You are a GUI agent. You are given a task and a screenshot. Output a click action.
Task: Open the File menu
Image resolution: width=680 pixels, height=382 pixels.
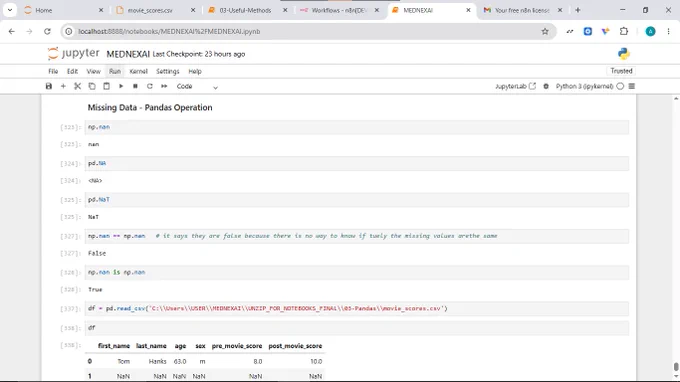click(x=53, y=71)
